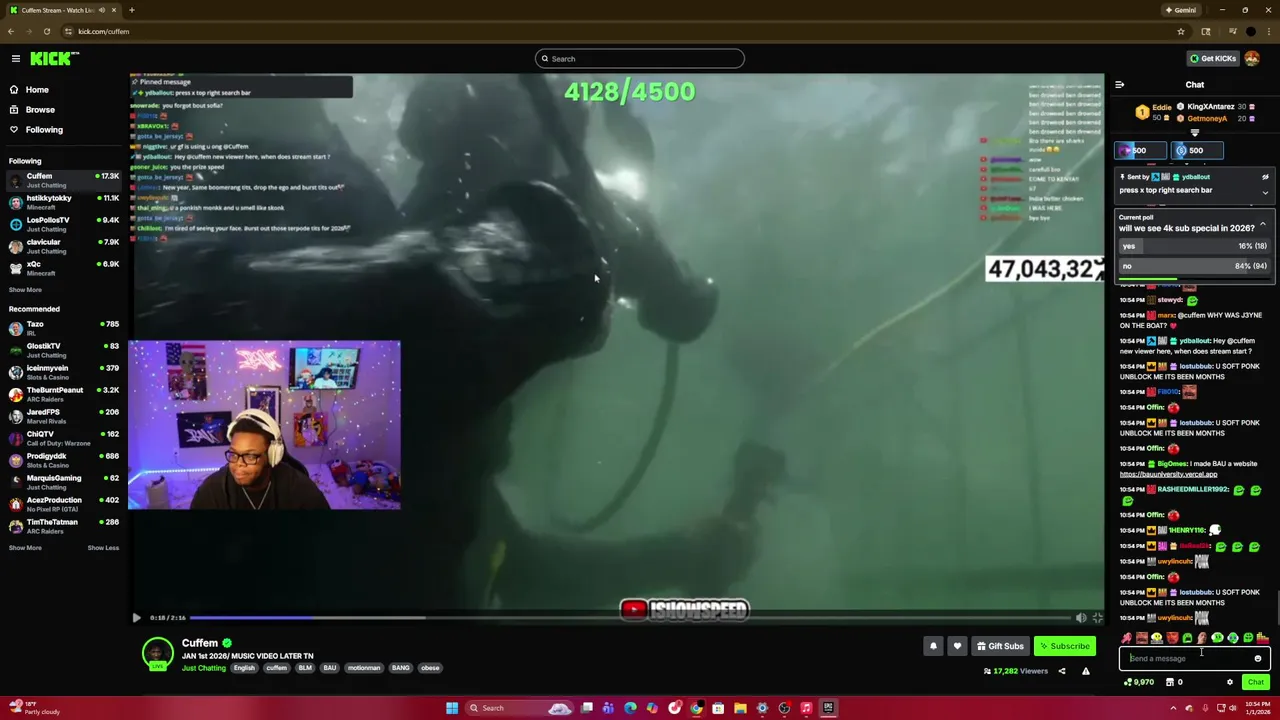The height and width of the screenshot is (720, 1280).
Task: Click the Gemini button in Chrome
Action: [x=1180, y=10]
